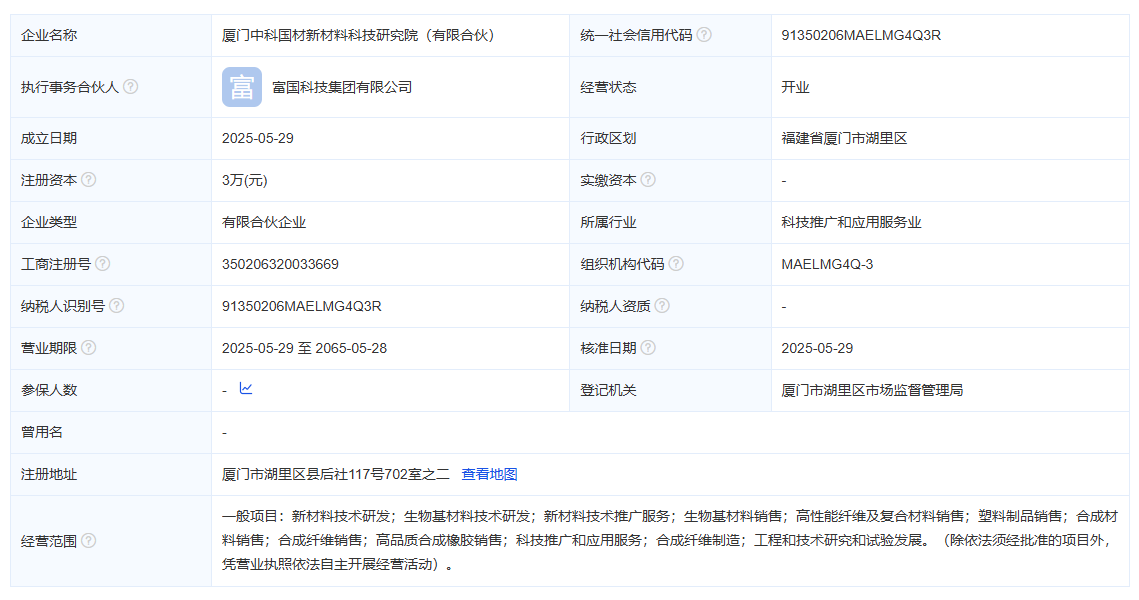Click the 开业 business status value
The height and width of the screenshot is (600, 1139).
tap(795, 87)
